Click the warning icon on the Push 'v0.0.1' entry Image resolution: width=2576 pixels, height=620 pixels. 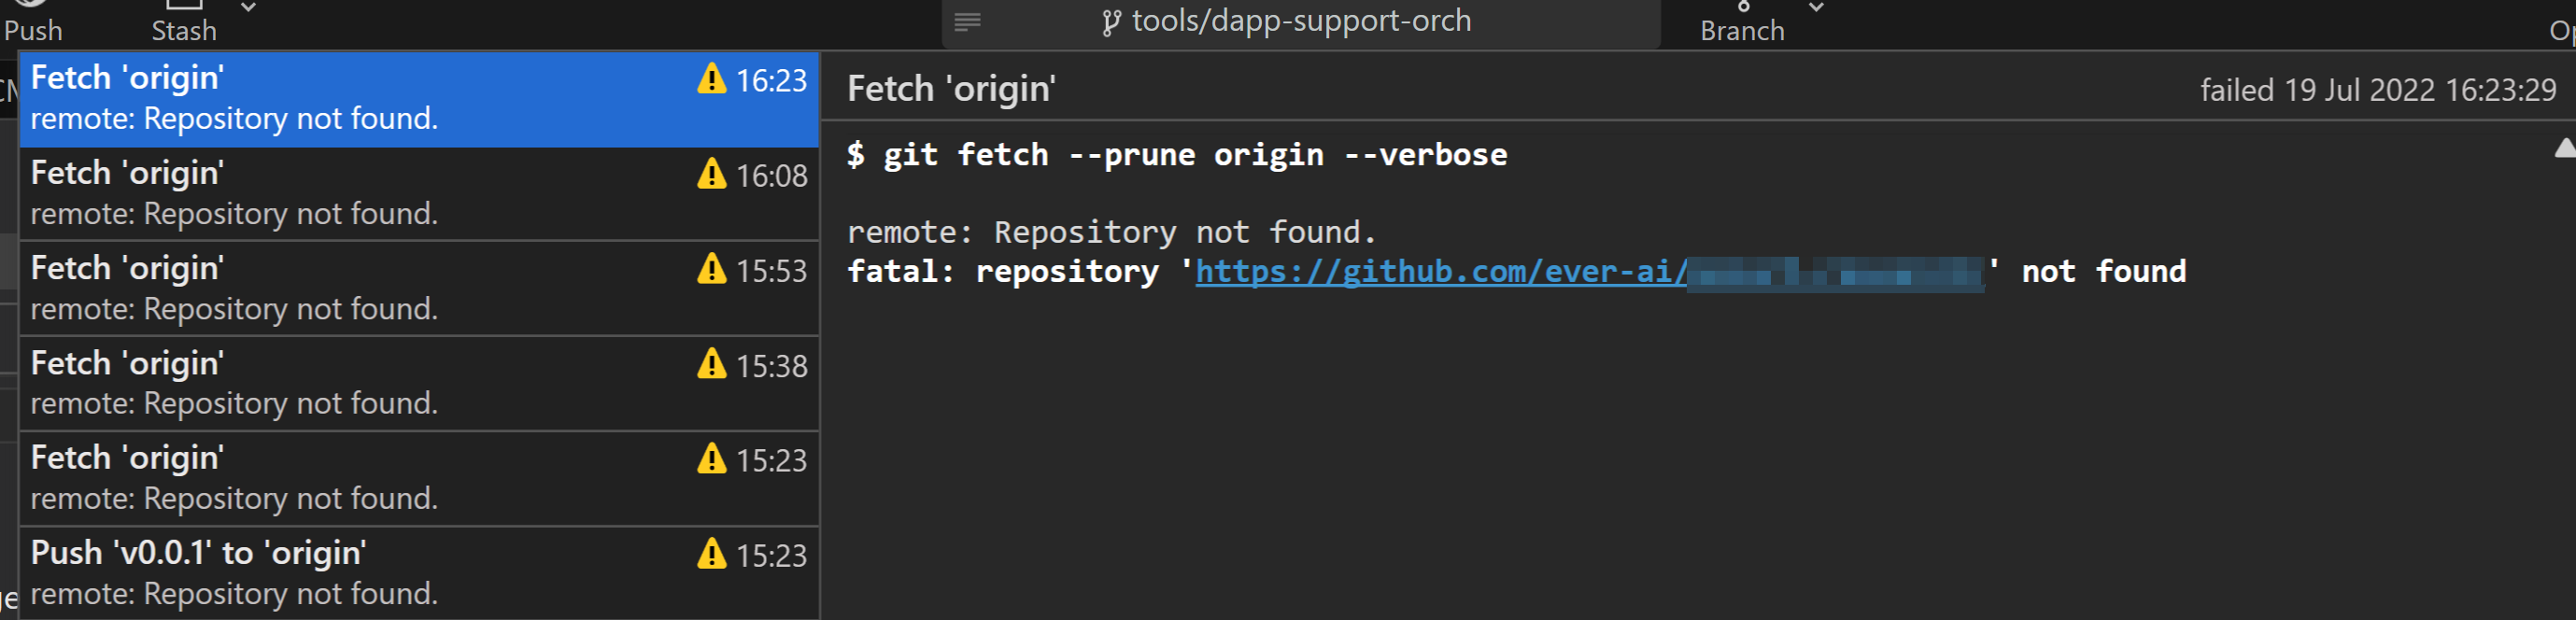(711, 556)
